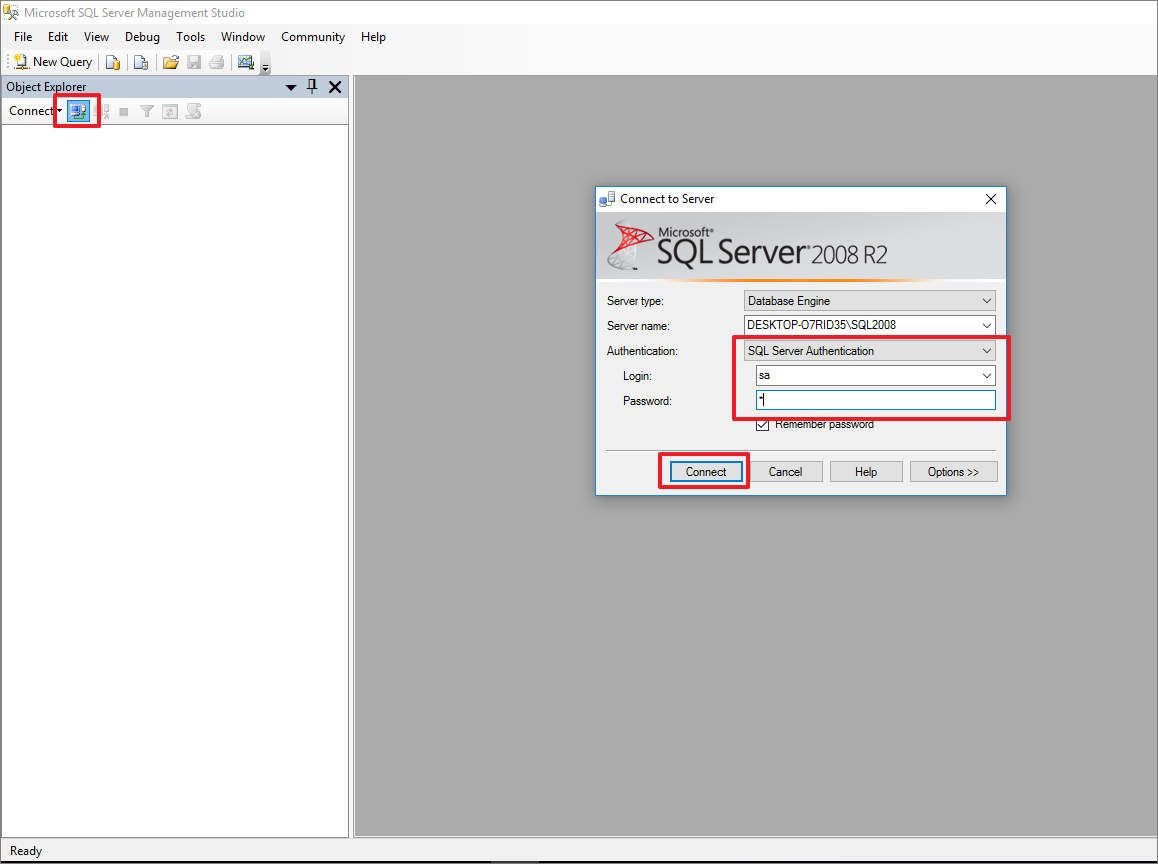
Task: Open the Tools menu
Action: tap(191, 37)
